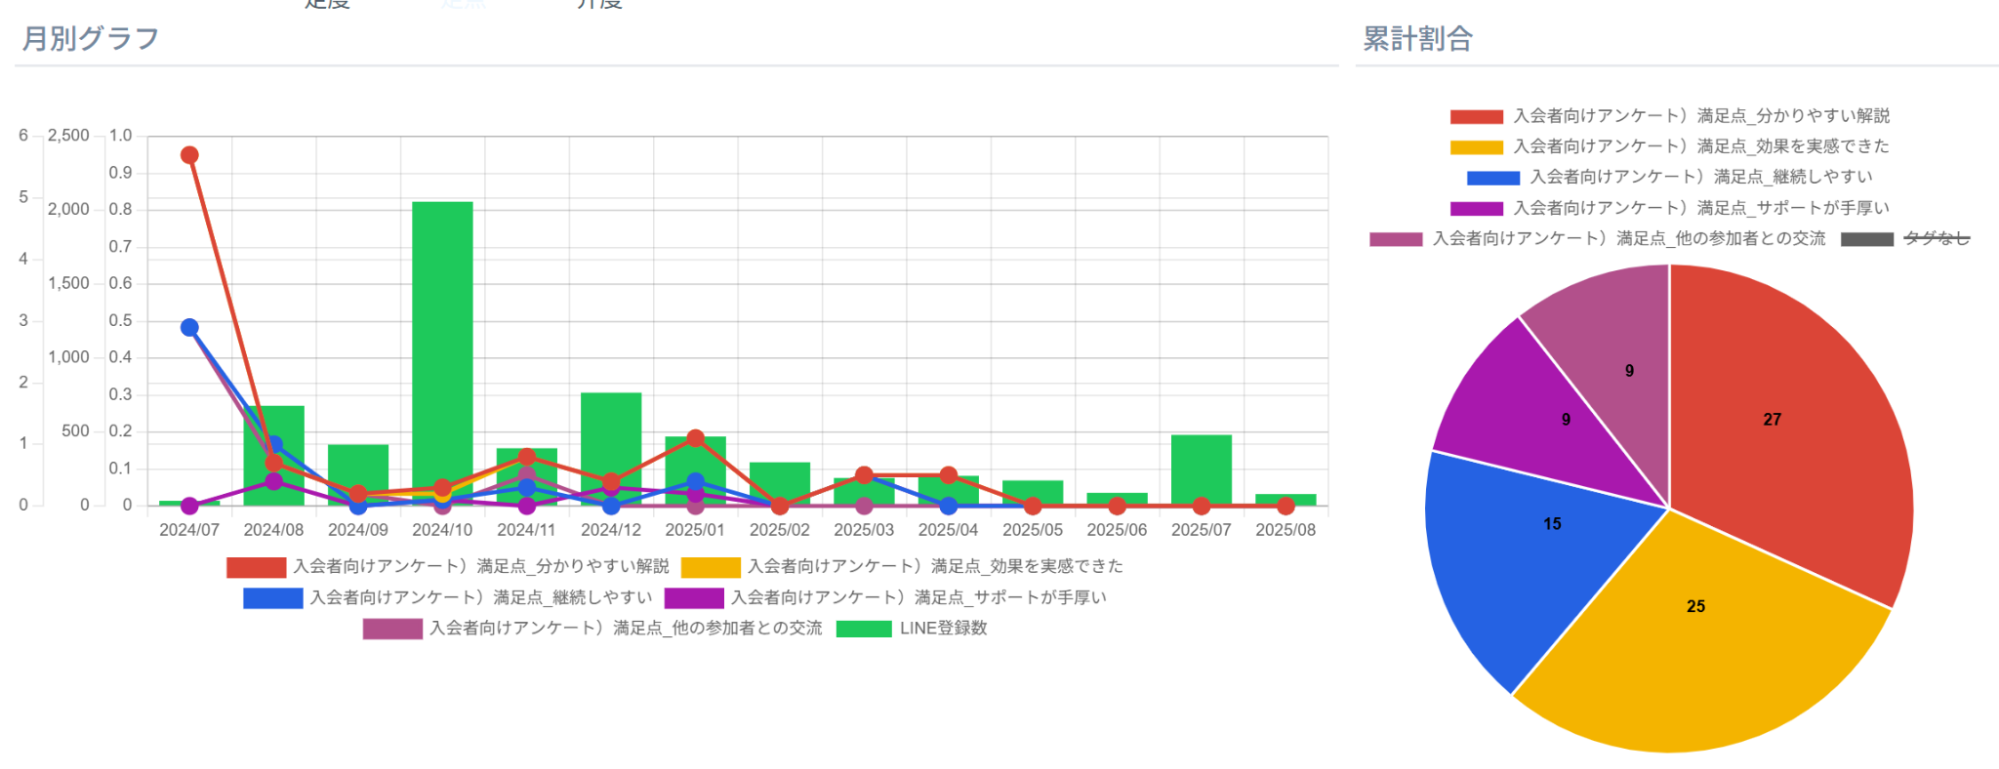Click the green bar for 2025/06
The height and width of the screenshot is (769, 1999).
point(1117,498)
